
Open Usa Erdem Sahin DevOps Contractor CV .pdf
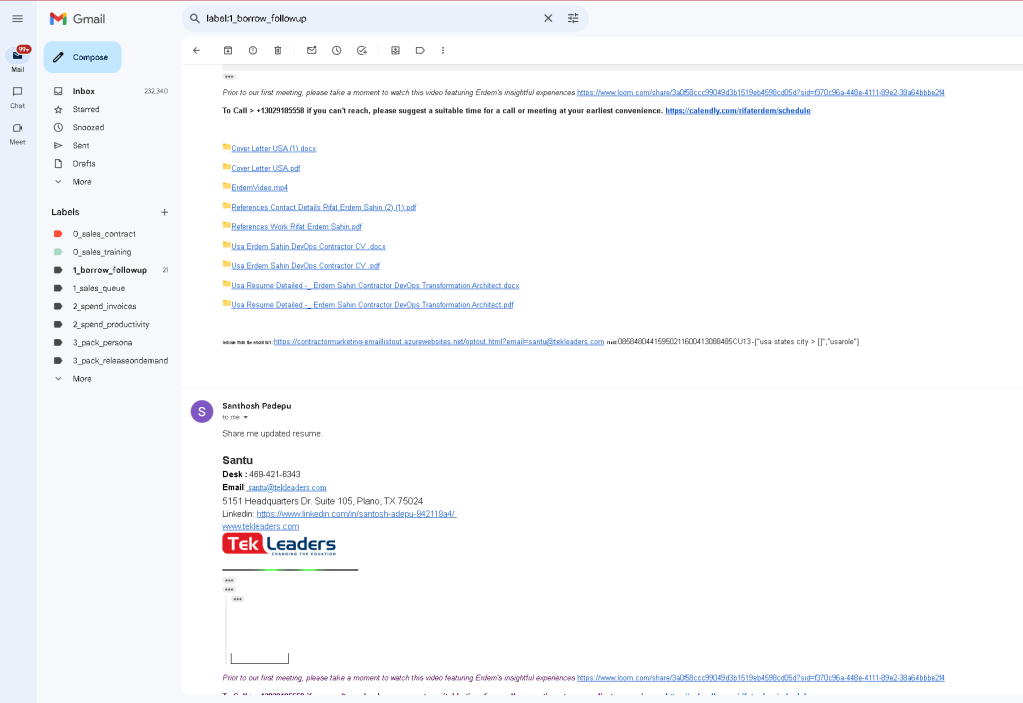coord(305,266)
